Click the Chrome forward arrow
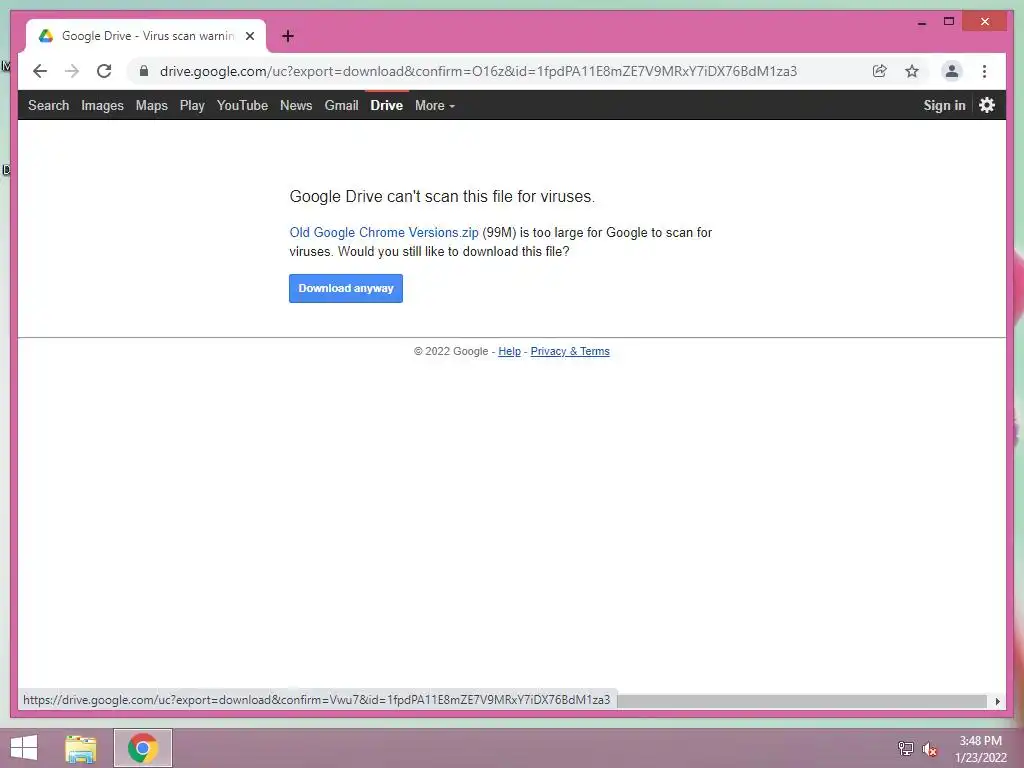Viewport: 1024px width, 768px height. click(72, 71)
